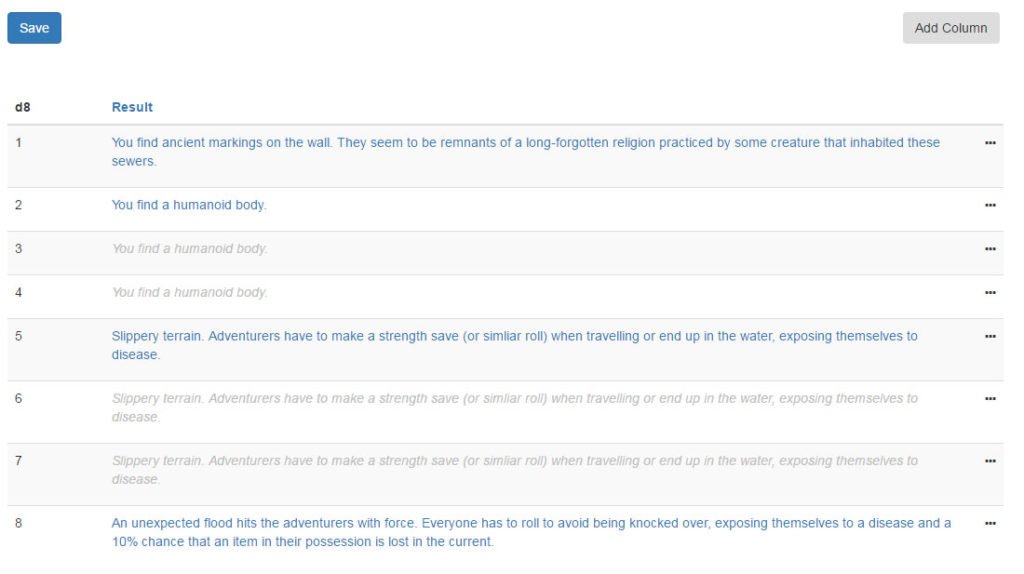
Task: Open the options ellipsis for row 4
Action: [x=990, y=293]
